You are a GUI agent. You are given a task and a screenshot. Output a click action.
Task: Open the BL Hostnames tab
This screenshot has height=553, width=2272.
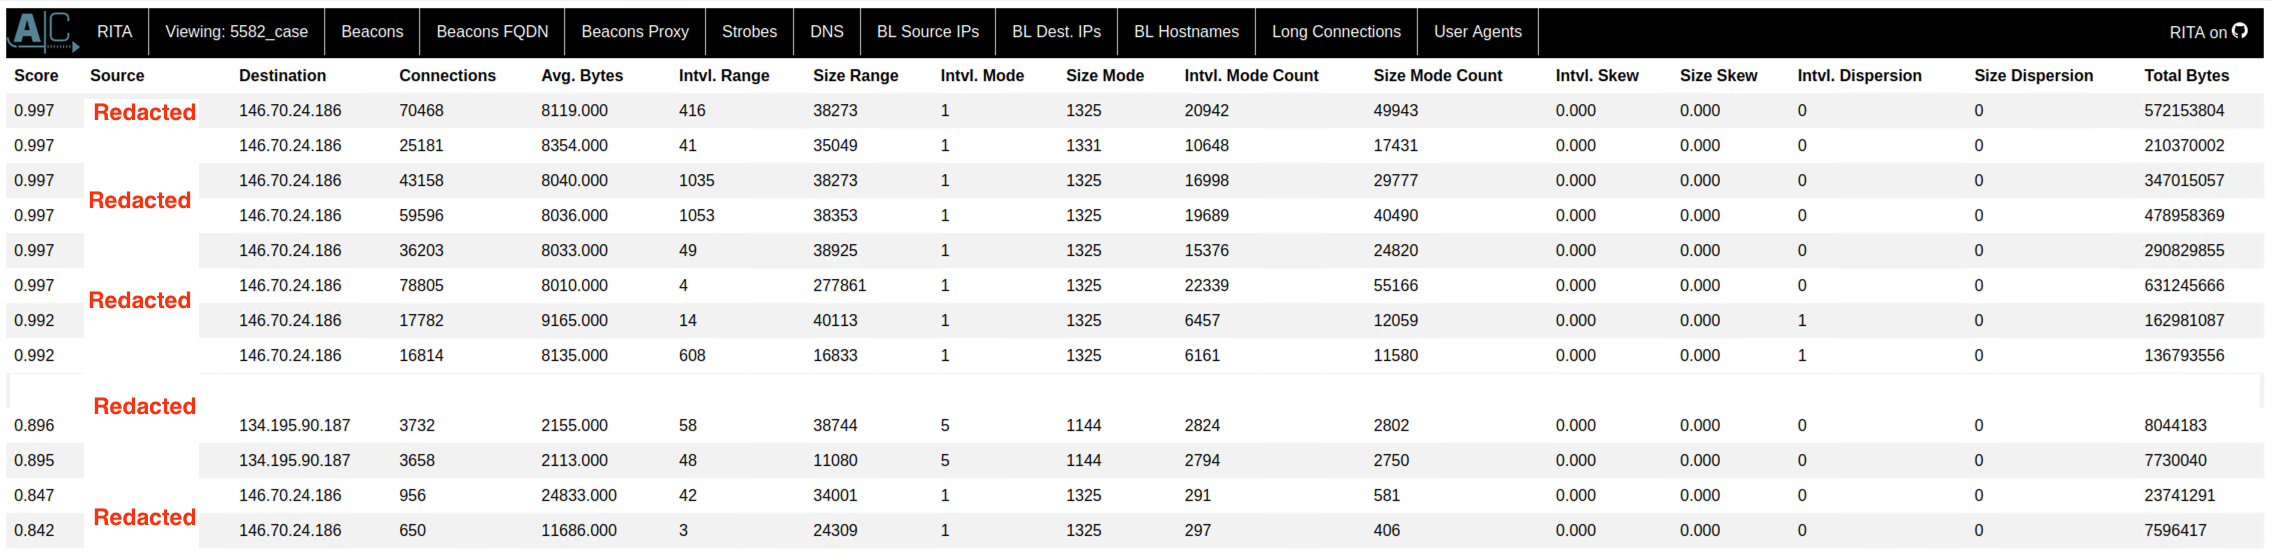click(1186, 32)
